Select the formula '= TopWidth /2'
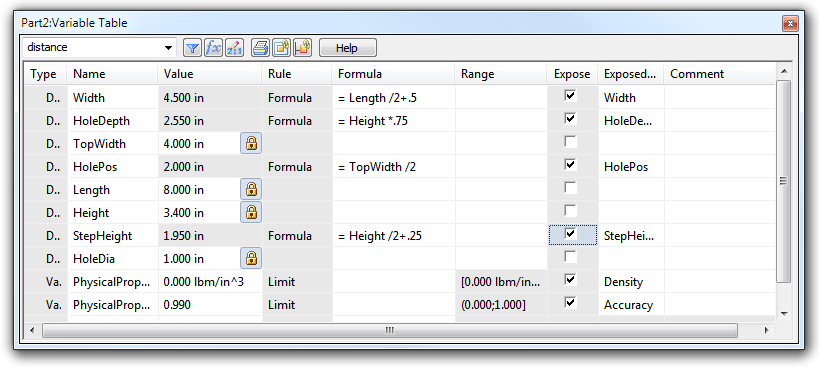The height and width of the screenshot is (368, 819). (377, 167)
